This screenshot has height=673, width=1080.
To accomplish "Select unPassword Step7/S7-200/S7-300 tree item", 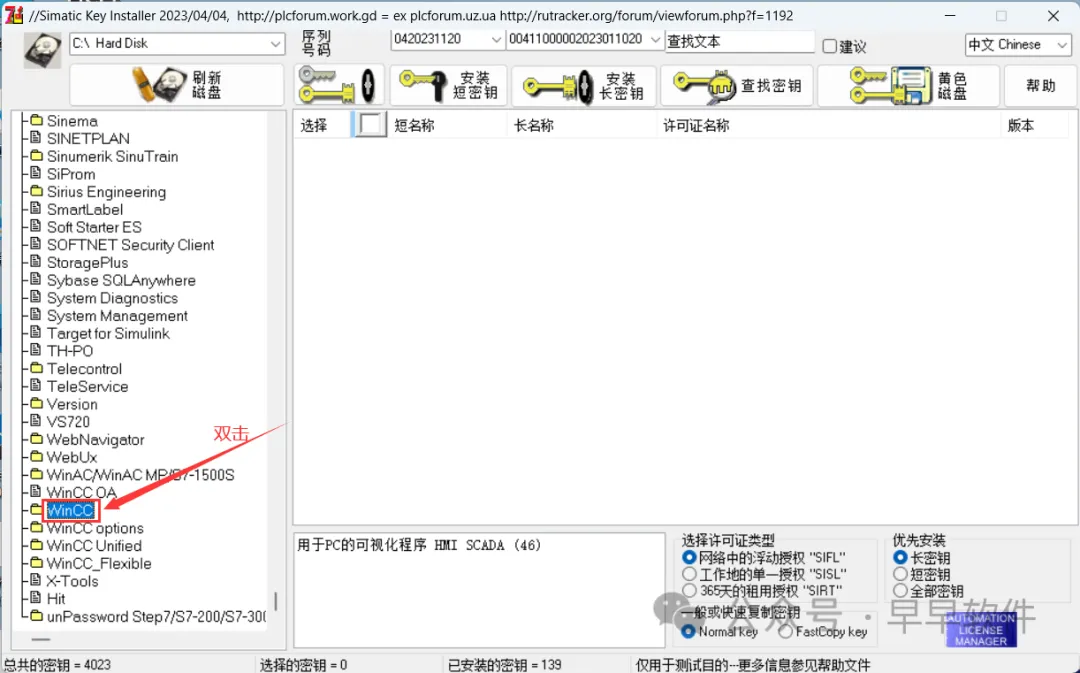I will pyautogui.click(x=156, y=617).
